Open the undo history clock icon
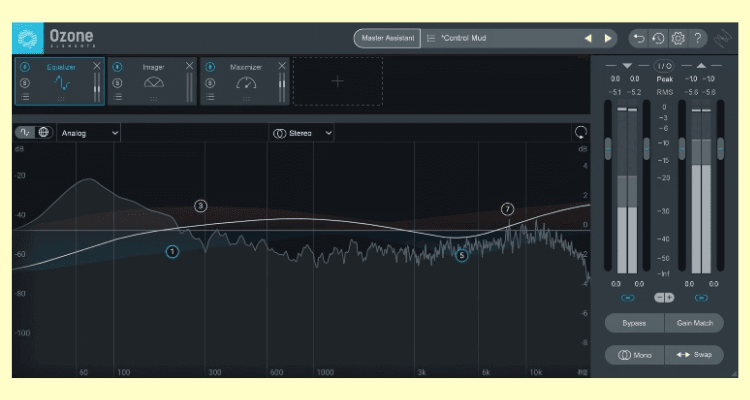 (x=658, y=38)
